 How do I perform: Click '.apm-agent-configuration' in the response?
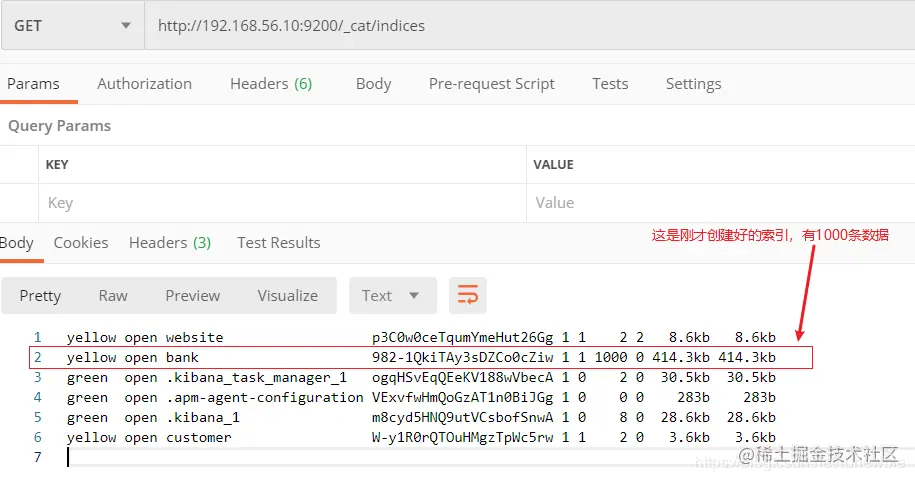(x=264, y=398)
